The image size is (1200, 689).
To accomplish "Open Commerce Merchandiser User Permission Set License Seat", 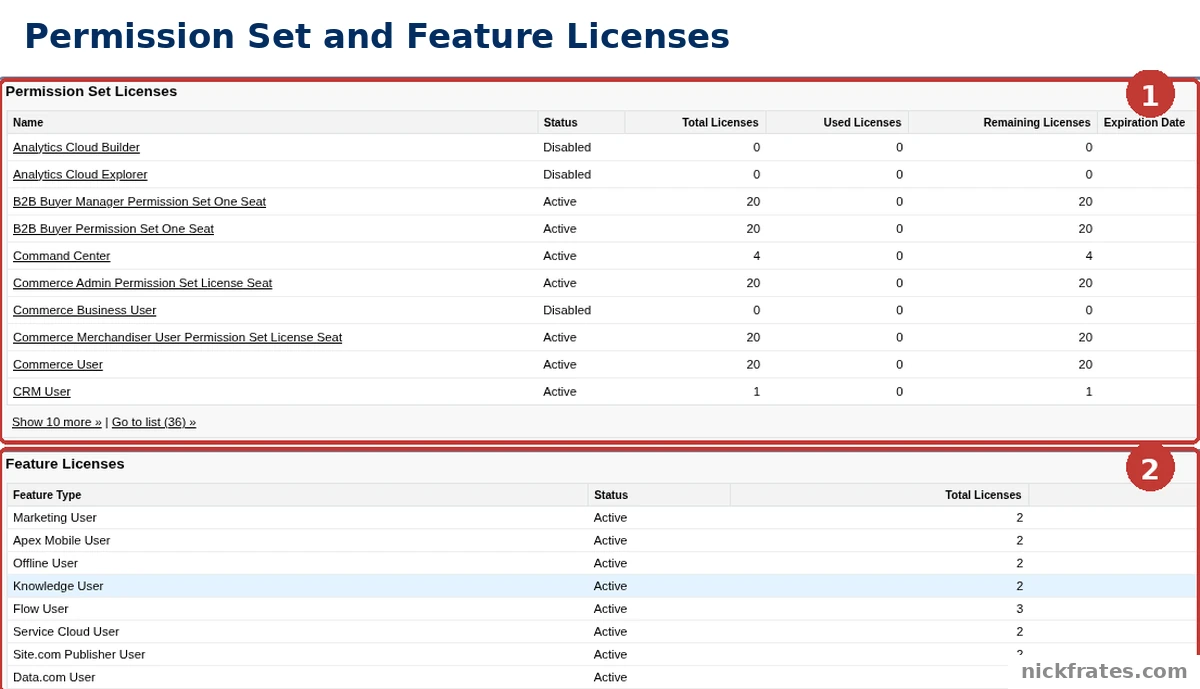I will [177, 337].
